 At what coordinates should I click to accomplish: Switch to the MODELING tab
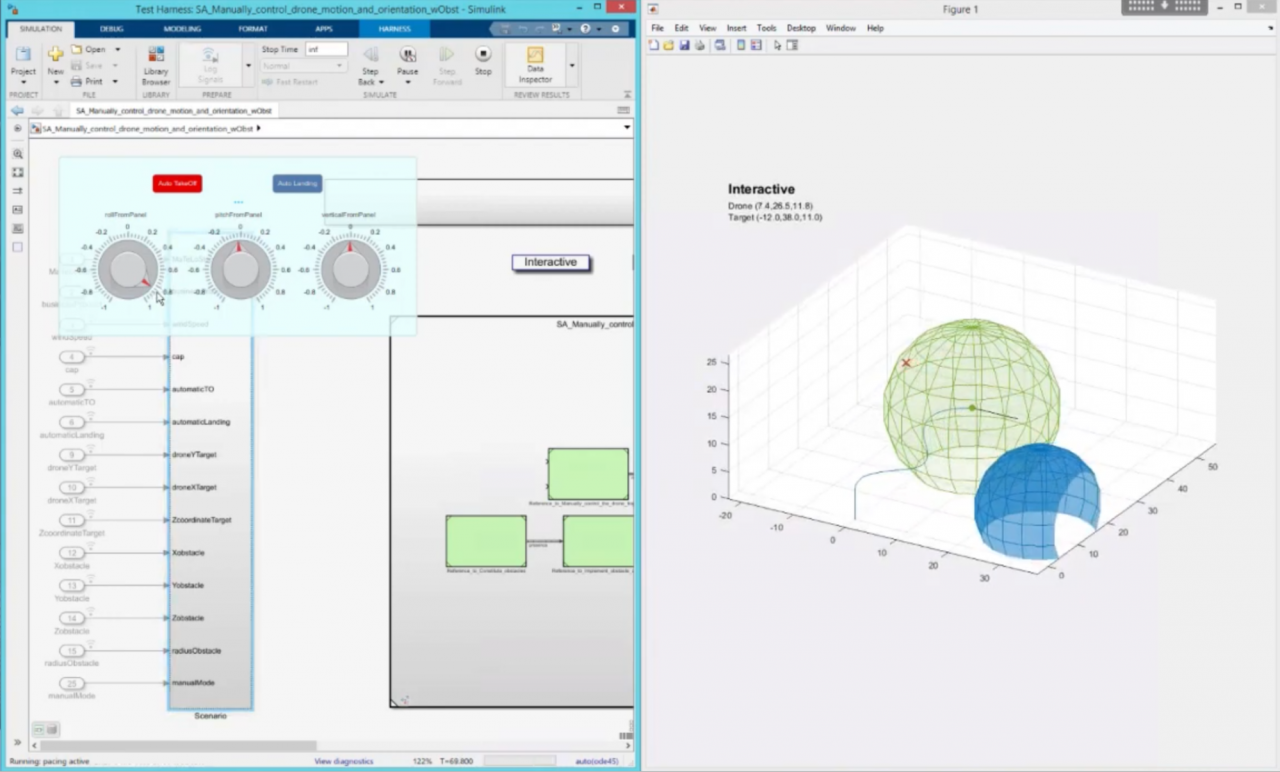coord(182,28)
